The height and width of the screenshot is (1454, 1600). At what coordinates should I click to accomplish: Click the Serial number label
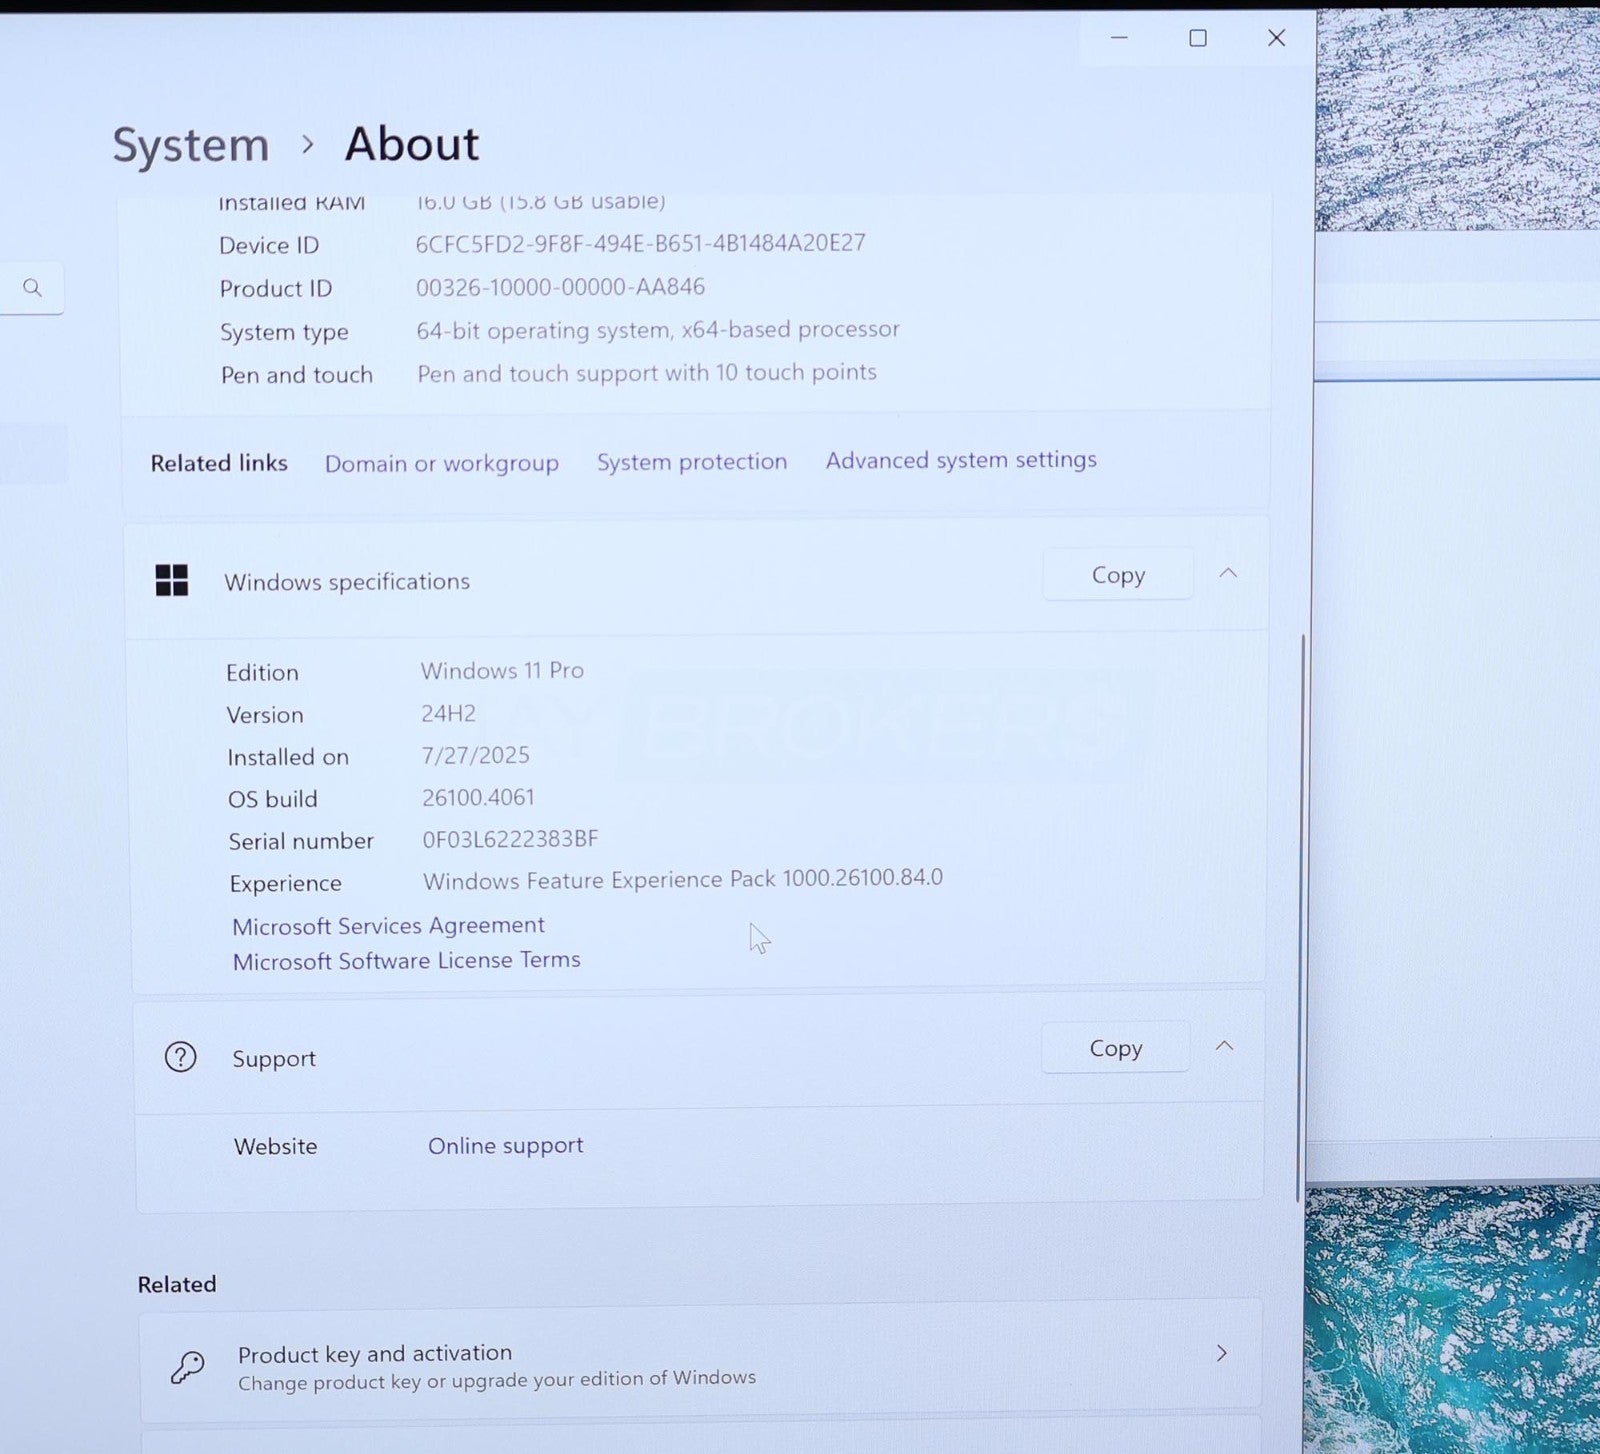pos(301,841)
